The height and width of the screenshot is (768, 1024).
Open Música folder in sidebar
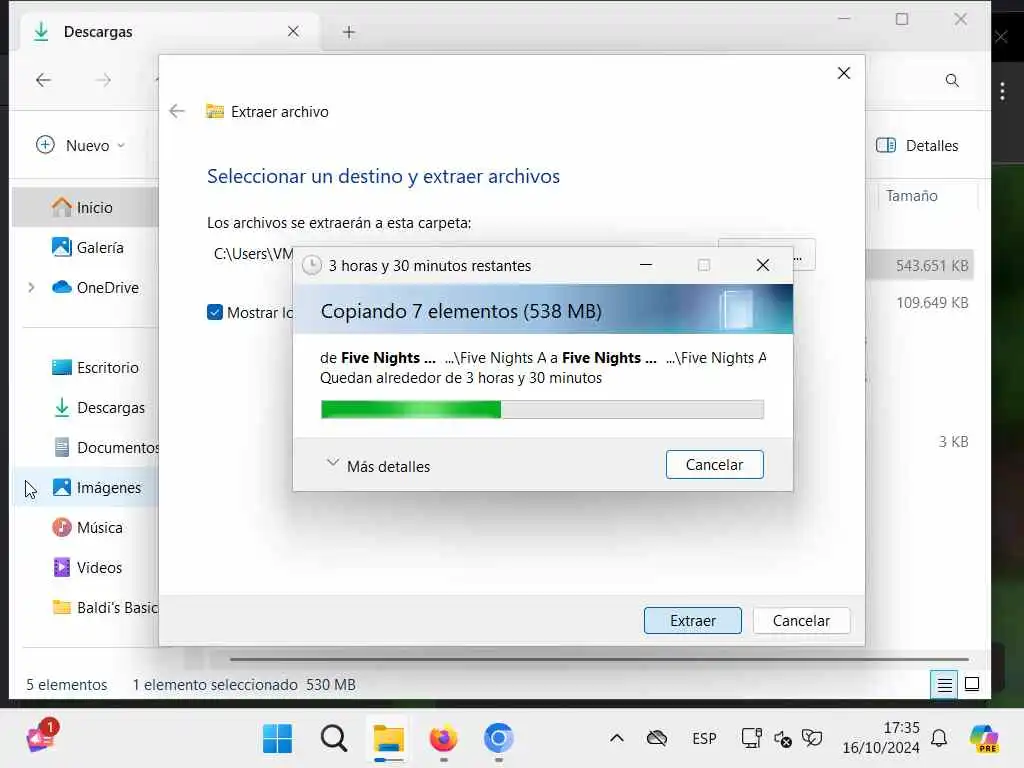(x=88, y=527)
